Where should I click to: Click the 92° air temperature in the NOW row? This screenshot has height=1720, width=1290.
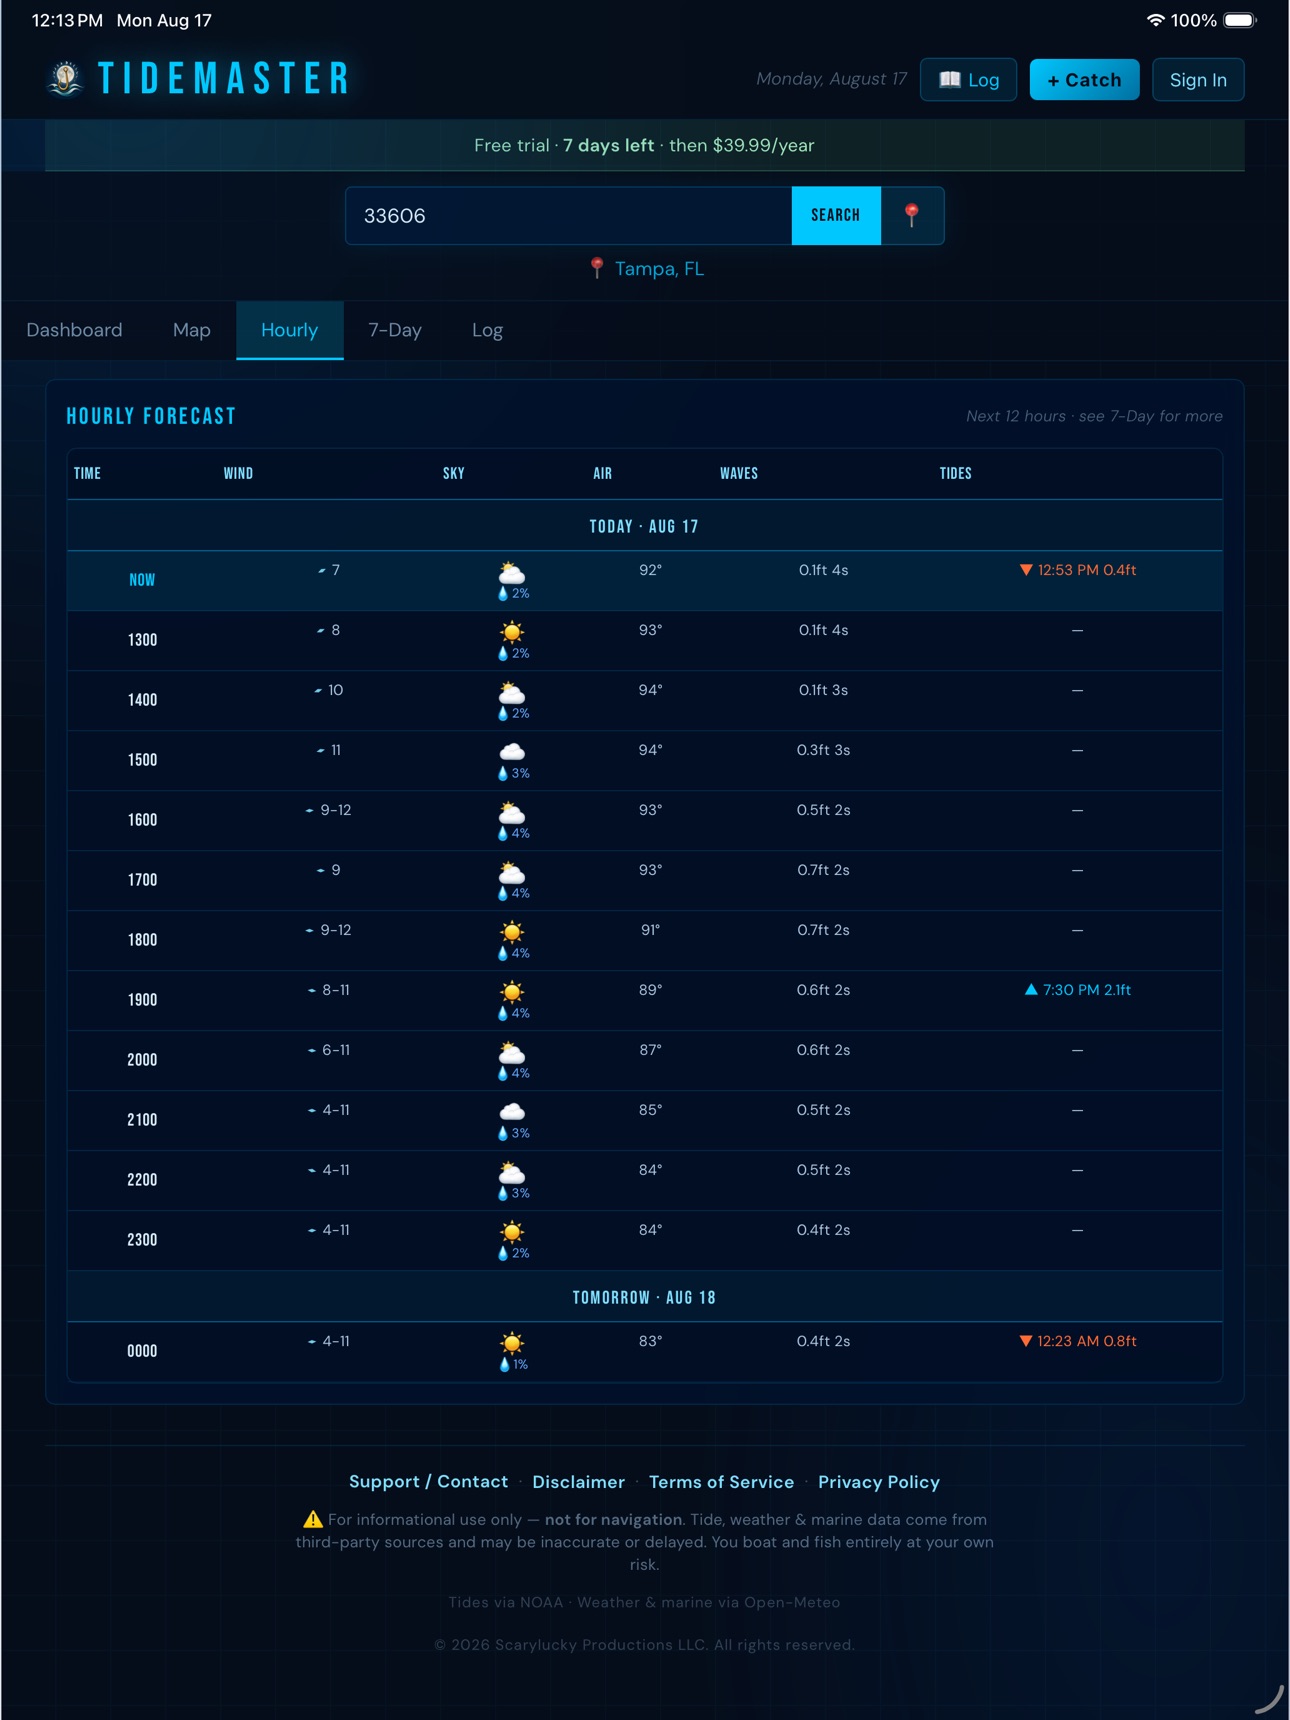pos(651,570)
